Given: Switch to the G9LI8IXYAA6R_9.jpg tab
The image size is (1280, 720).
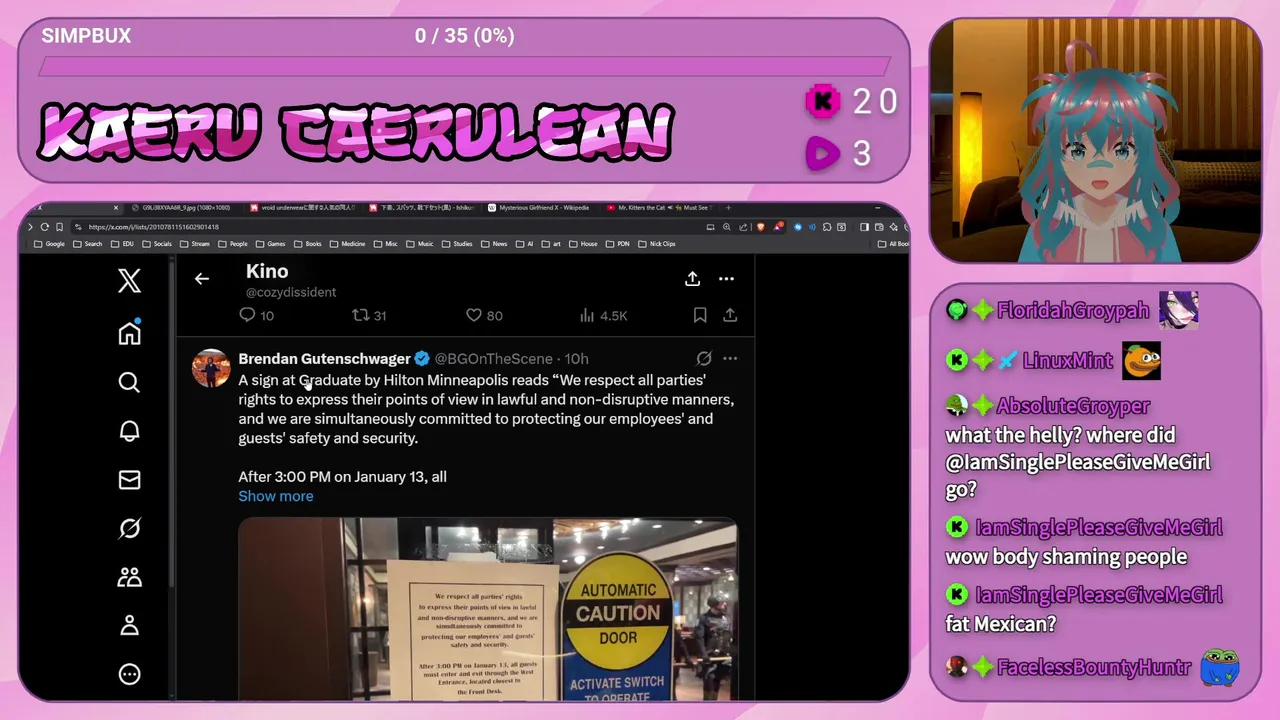Looking at the screenshot, I should (x=181, y=208).
